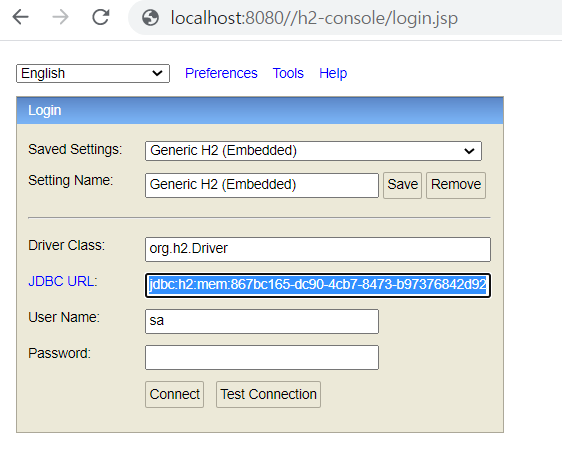Open the Tools link
This screenshot has width=562, height=449.
point(288,73)
